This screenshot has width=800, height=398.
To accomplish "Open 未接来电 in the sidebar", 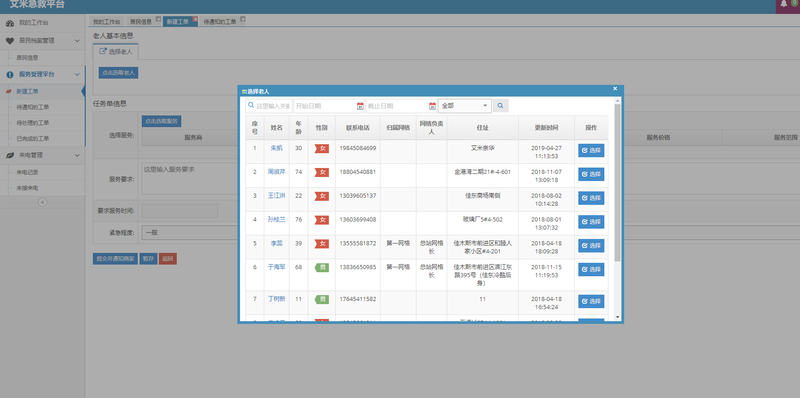I will (x=28, y=188).
